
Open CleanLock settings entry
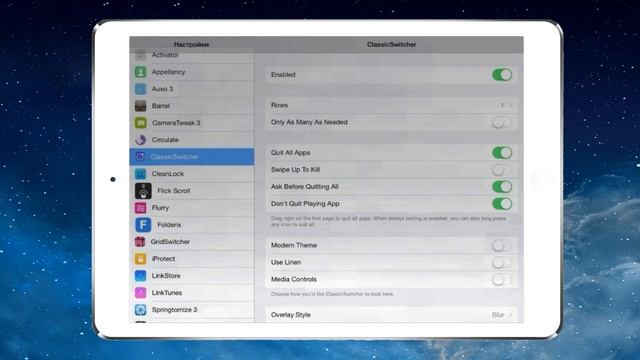pos(192,174)
